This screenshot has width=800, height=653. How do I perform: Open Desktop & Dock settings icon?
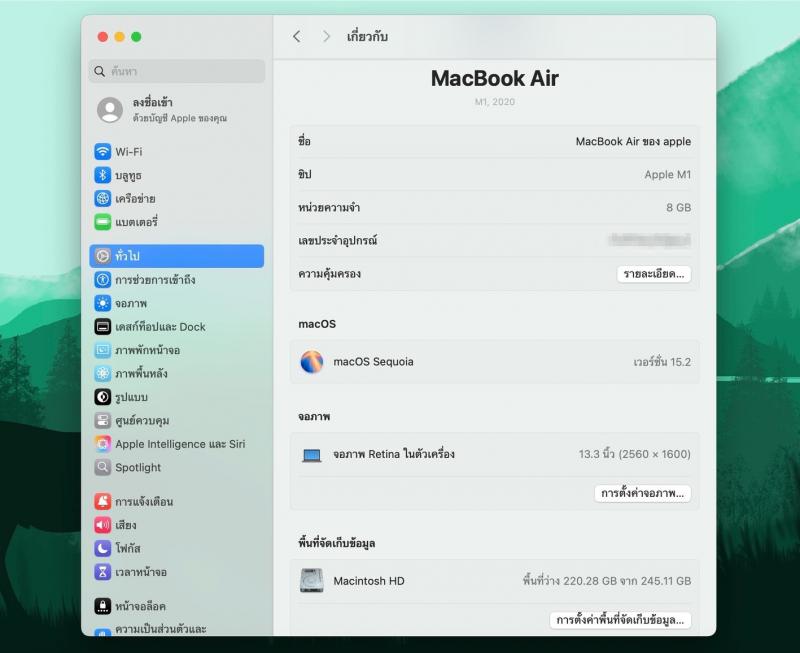tap(102, 327)
